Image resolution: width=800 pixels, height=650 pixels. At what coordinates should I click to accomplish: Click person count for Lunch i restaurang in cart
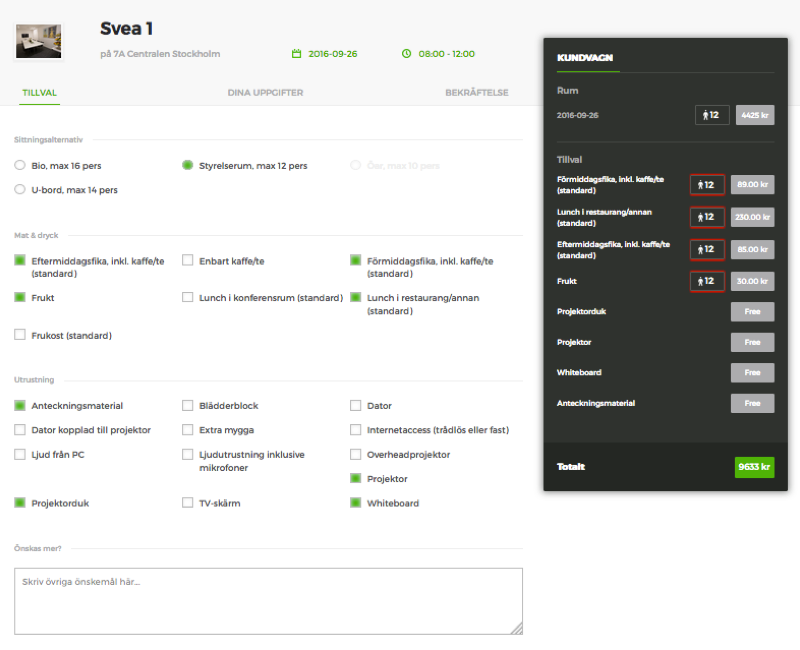(x=707, y=217)
